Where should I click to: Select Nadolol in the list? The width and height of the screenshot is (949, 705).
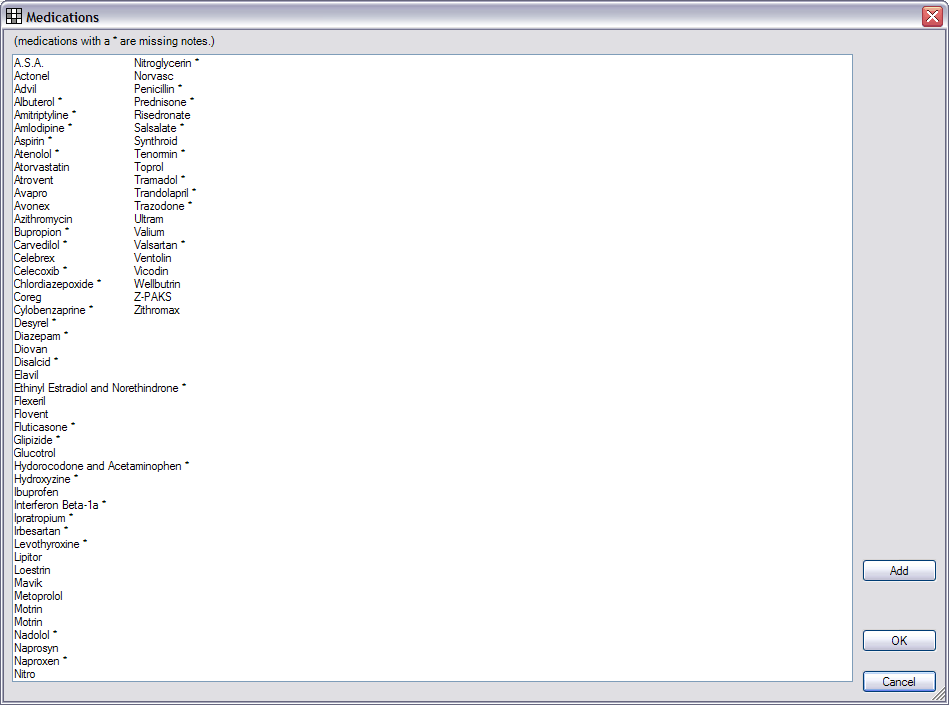[35, 635]
